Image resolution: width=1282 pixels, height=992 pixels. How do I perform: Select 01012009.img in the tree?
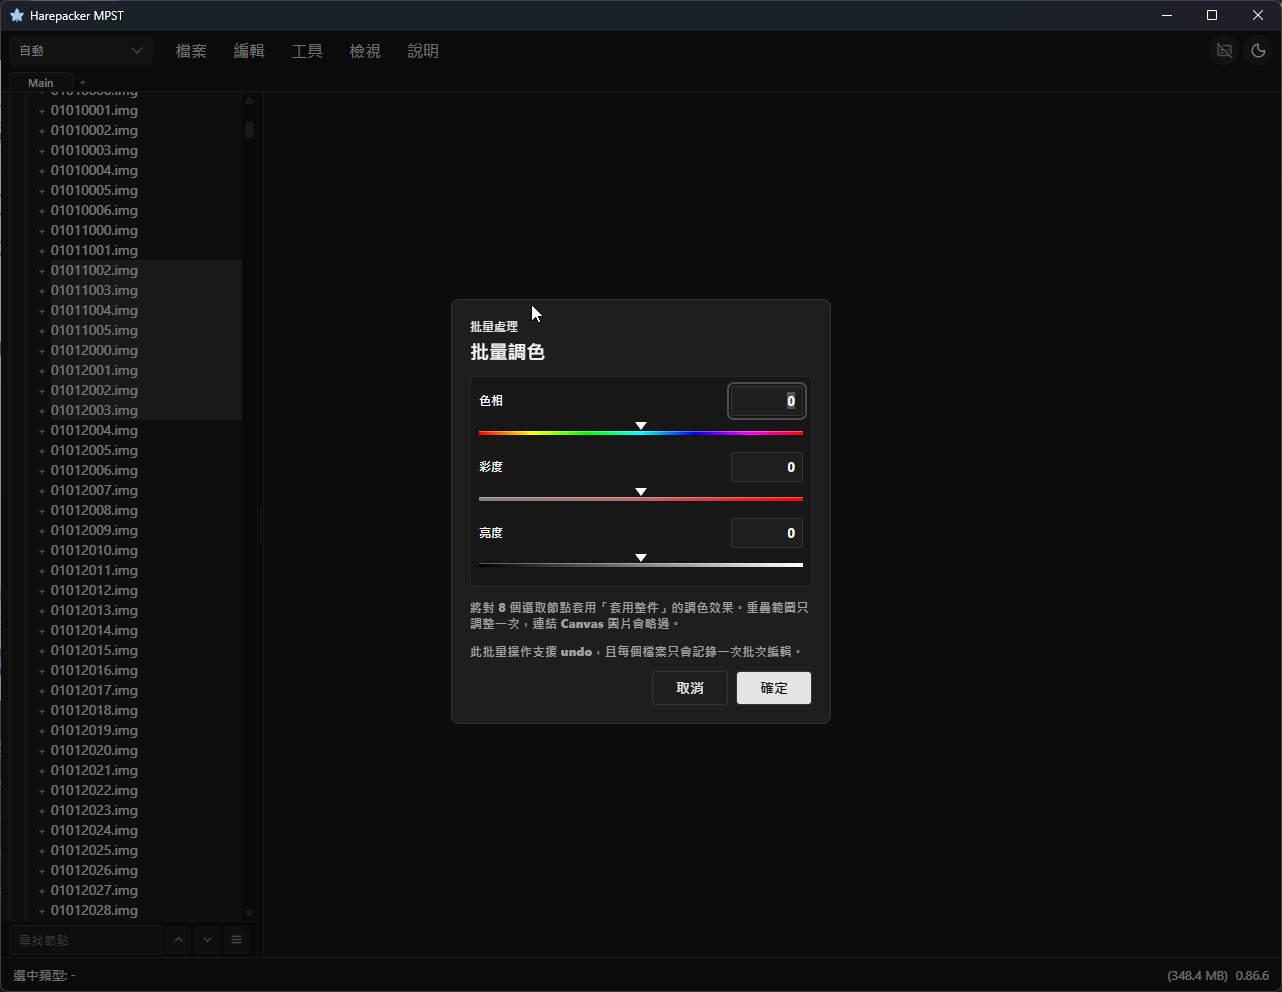pyautogui.click(x=94, y=530)
